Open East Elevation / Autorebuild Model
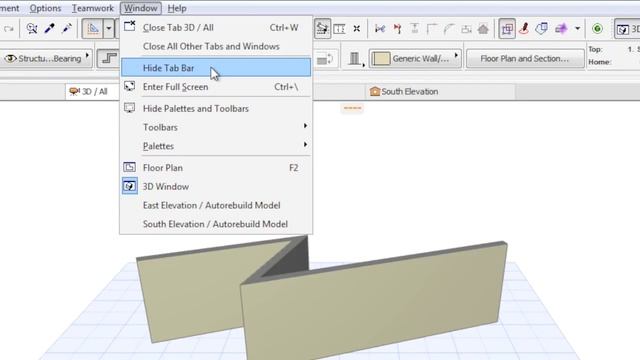The height and width of the screenshot is (360, 640). pos(216,205)
